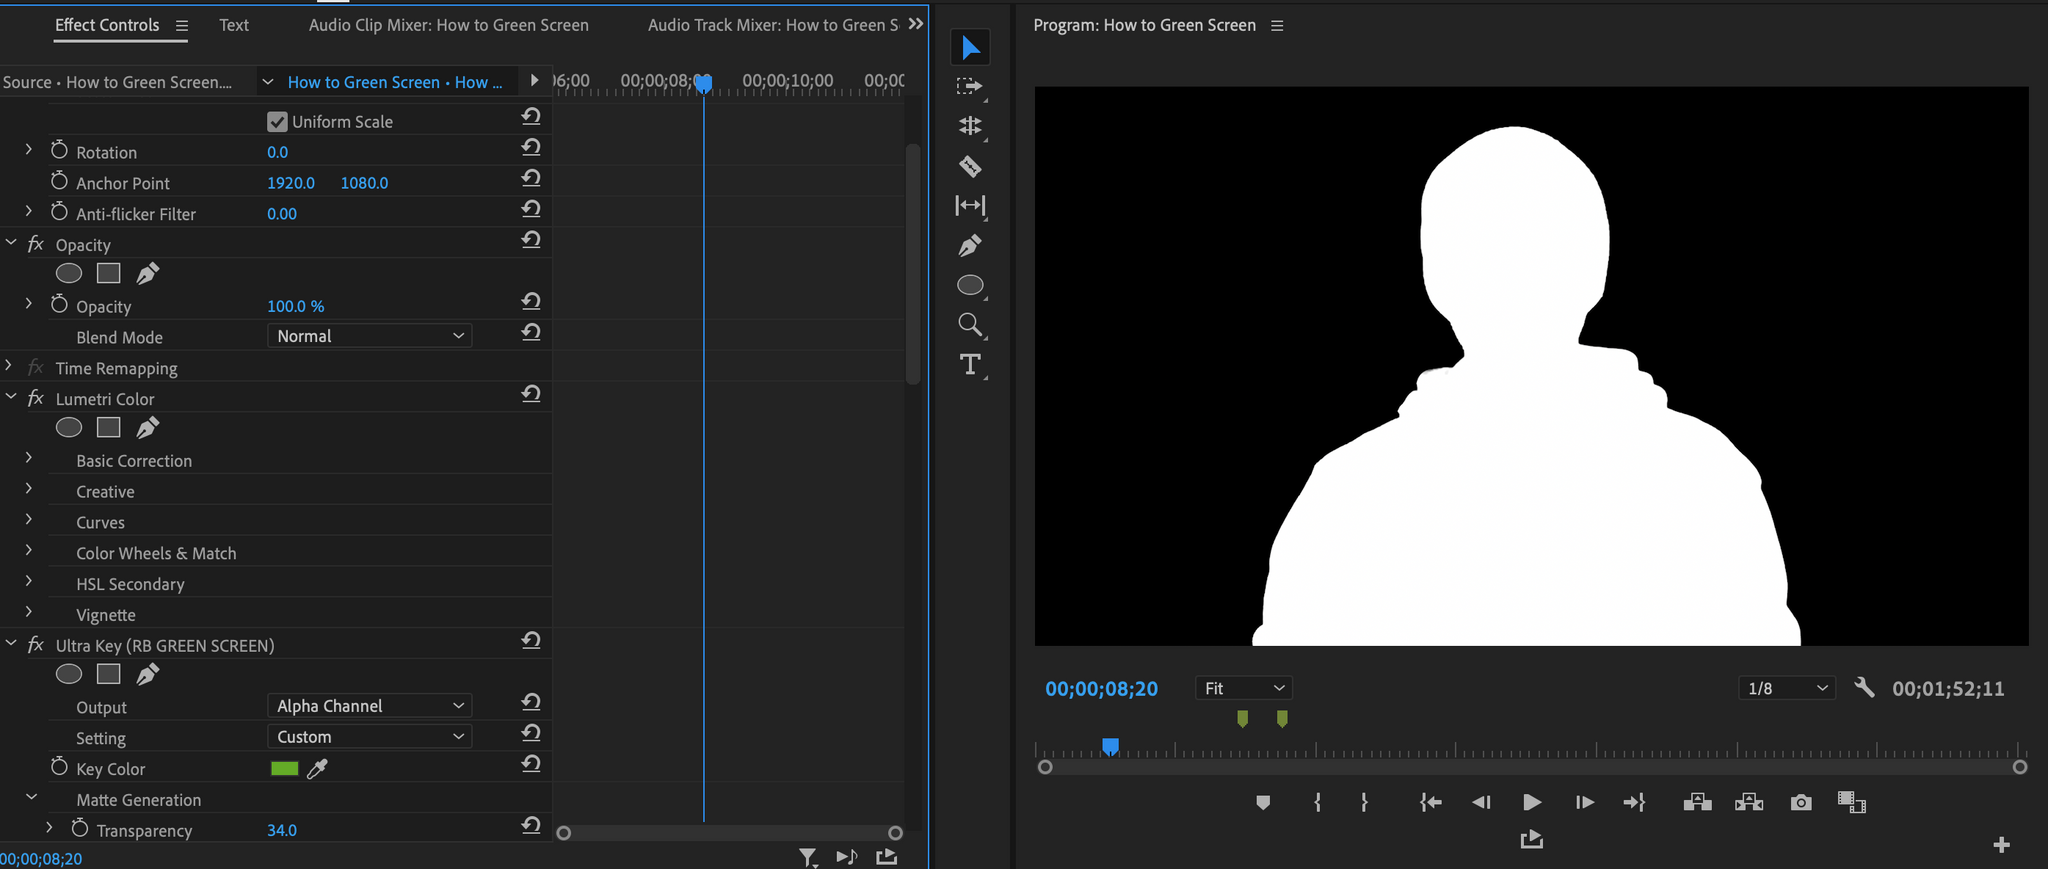This screenshot has height=869, width=2048.
Task: Create free draw bezier mask under Opacity
Action: click(x=147, y=273)
